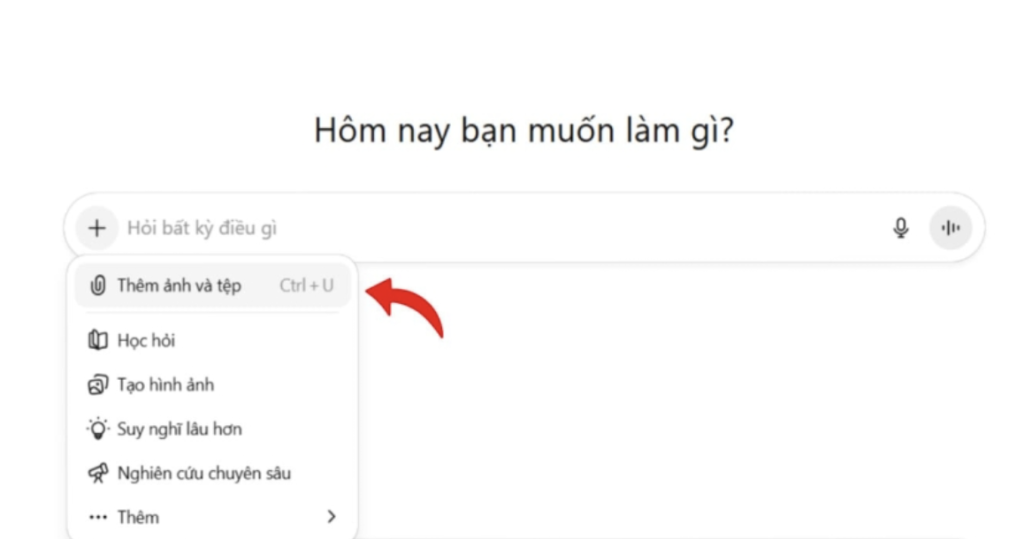Choose Học hỏi from the menu
This screenshot has height=539, width=1024.
click(x=146, y=340)
